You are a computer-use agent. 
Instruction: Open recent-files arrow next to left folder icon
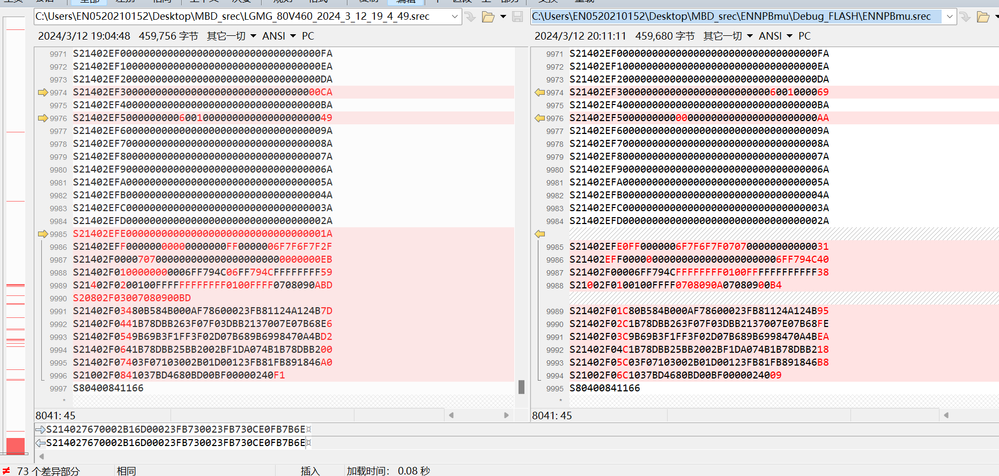tap(503, 17)
